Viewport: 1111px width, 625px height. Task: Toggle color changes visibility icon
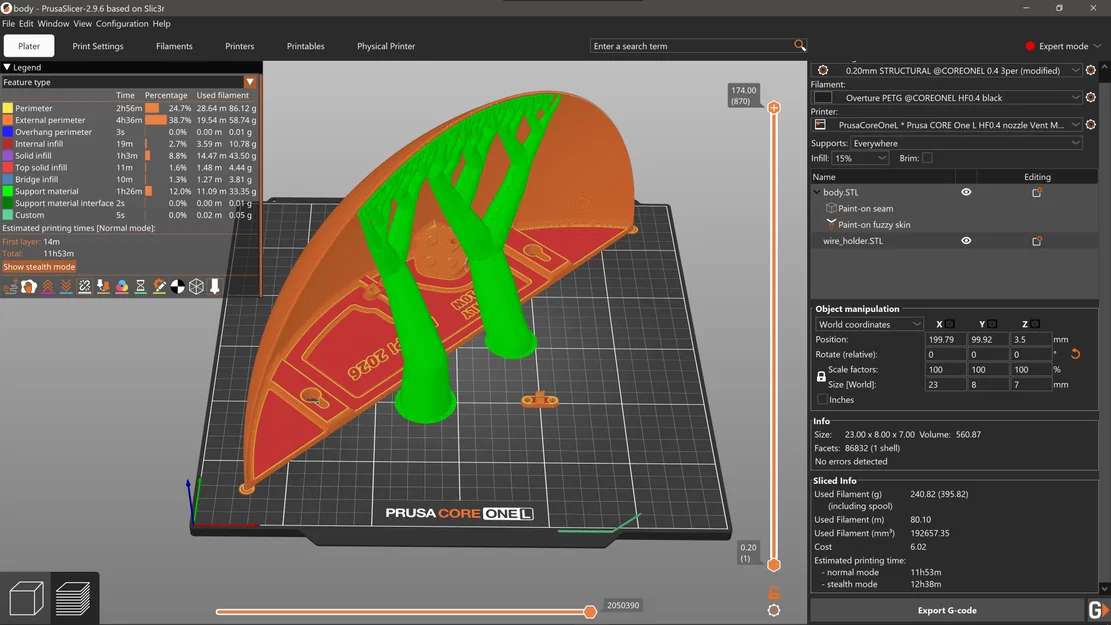pyautogui.click(x=122, y=286)
